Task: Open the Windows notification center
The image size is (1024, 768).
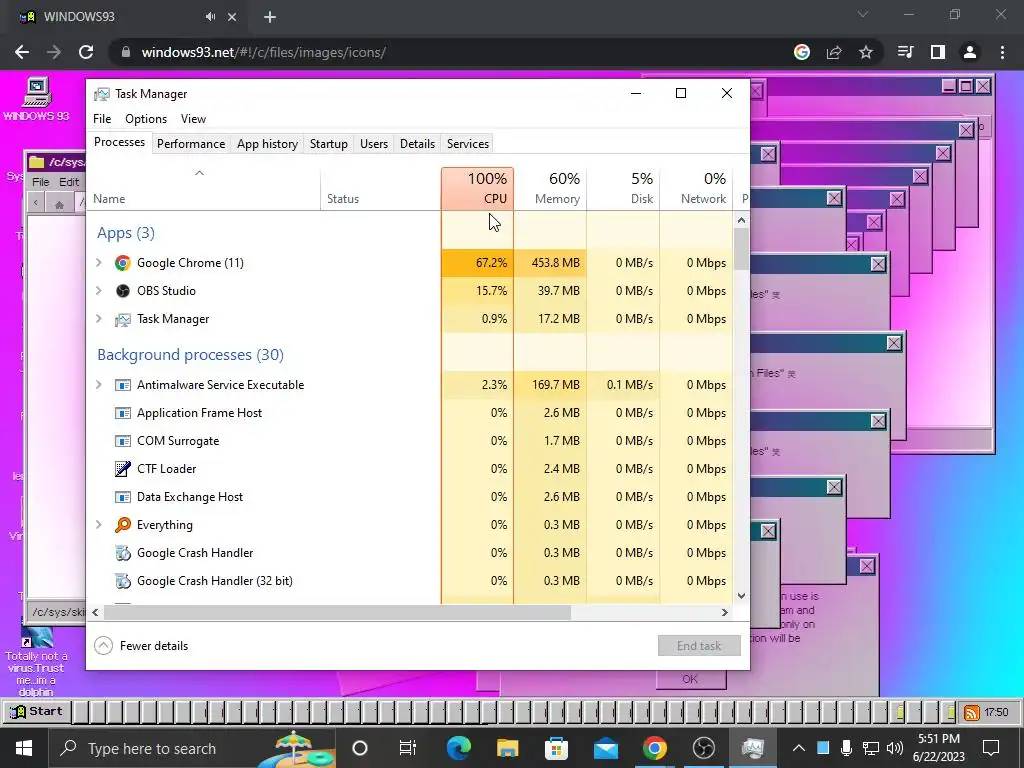Action: pyautogui.click(x=991, y=748)
